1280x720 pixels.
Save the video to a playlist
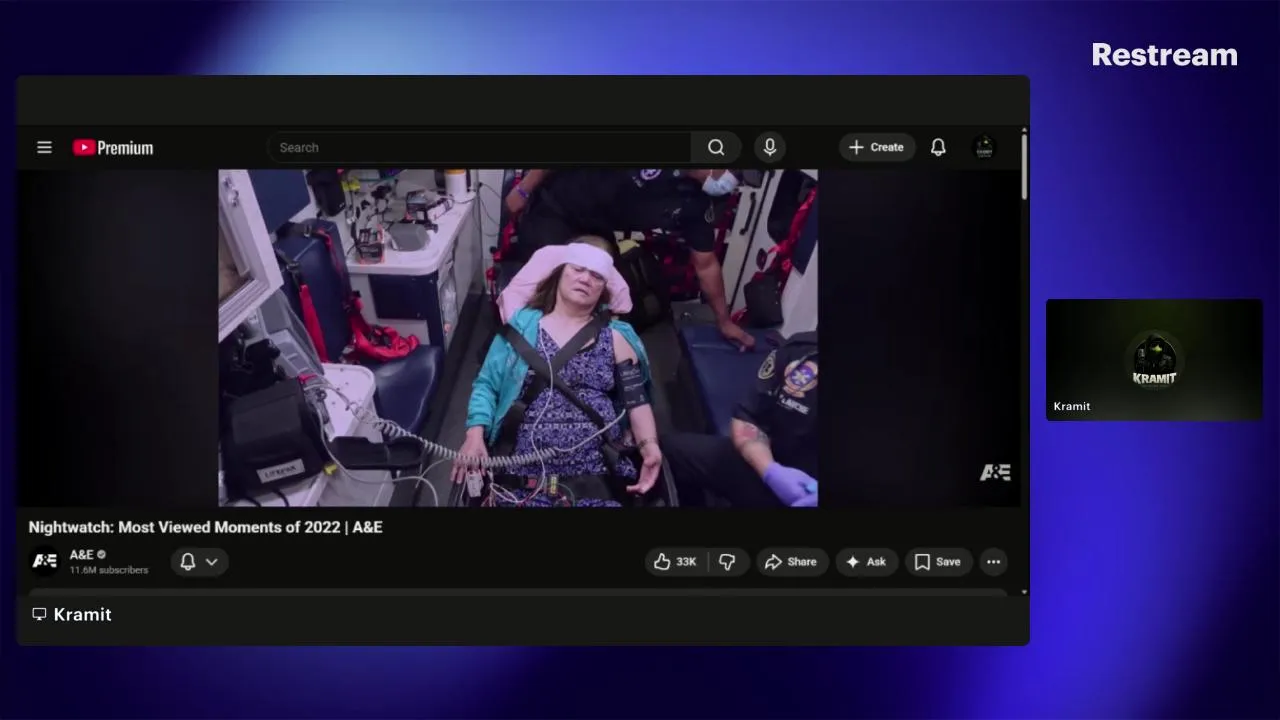click(x=938, y=562)
